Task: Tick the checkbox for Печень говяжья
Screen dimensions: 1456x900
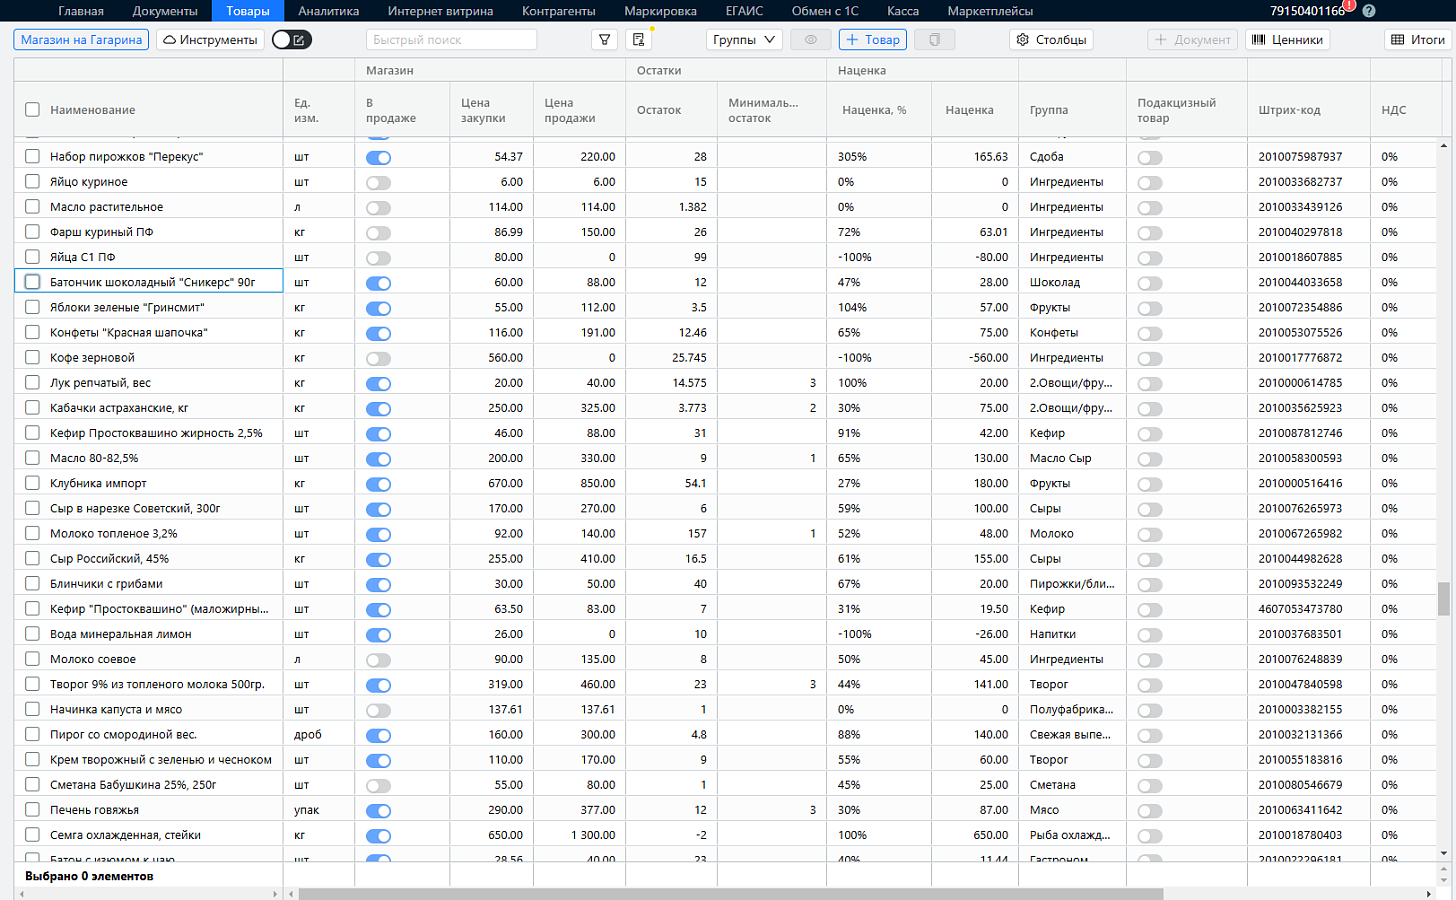Action: [32, 810]
